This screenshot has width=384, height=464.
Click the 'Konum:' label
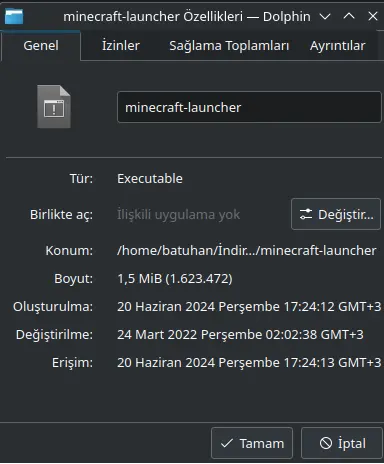coord(69,250)
